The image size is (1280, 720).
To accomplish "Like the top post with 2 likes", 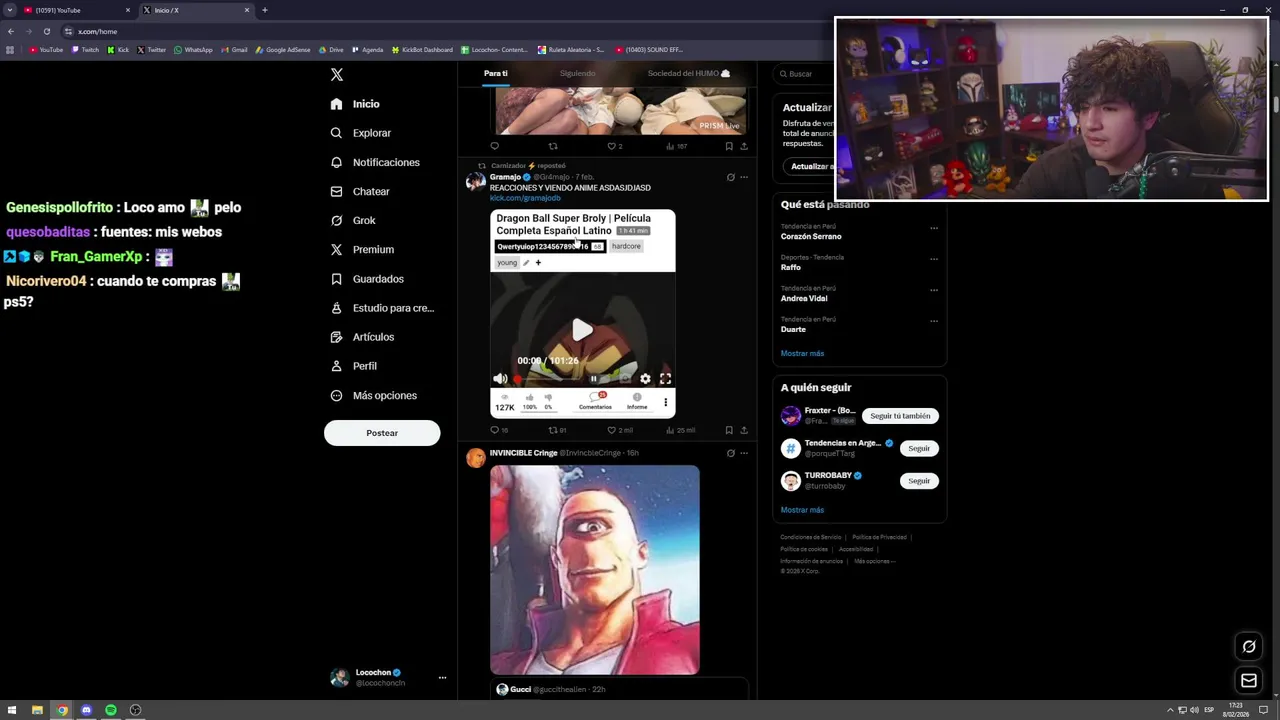I will (612, 146).
